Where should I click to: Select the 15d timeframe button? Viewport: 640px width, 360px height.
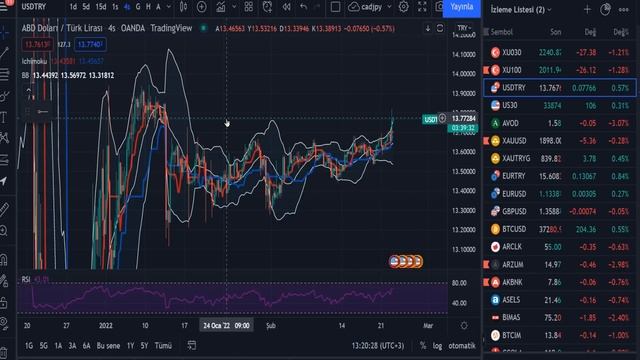pyautogui.click(x=100, y=7)
